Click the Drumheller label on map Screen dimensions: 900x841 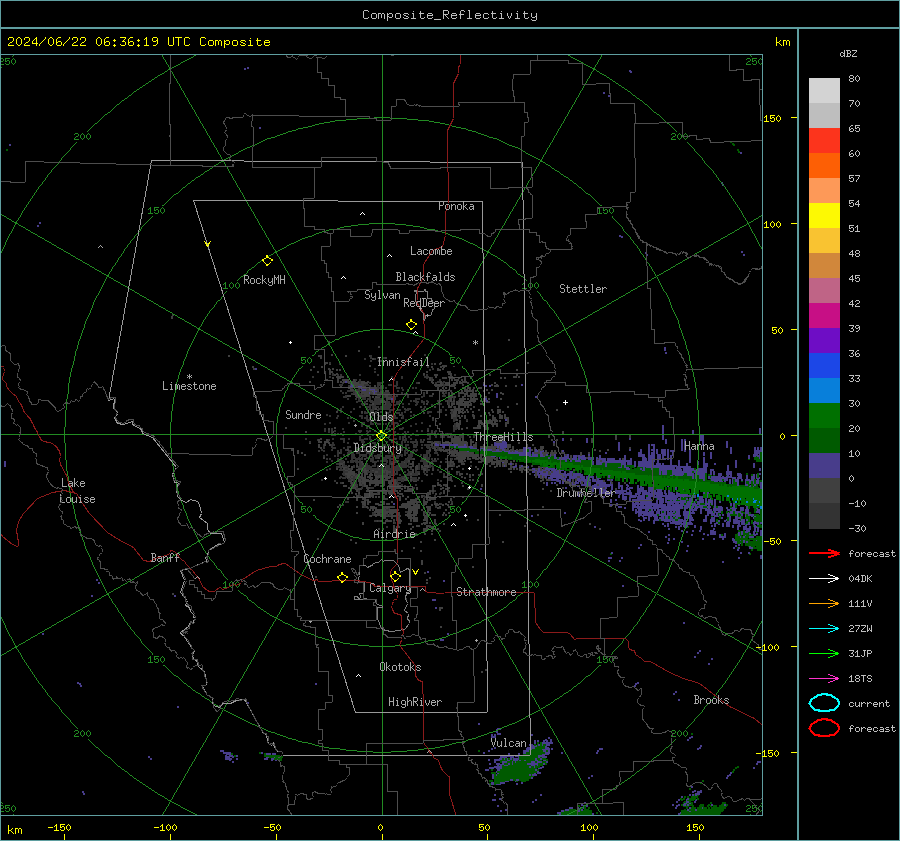click(586, 493)
